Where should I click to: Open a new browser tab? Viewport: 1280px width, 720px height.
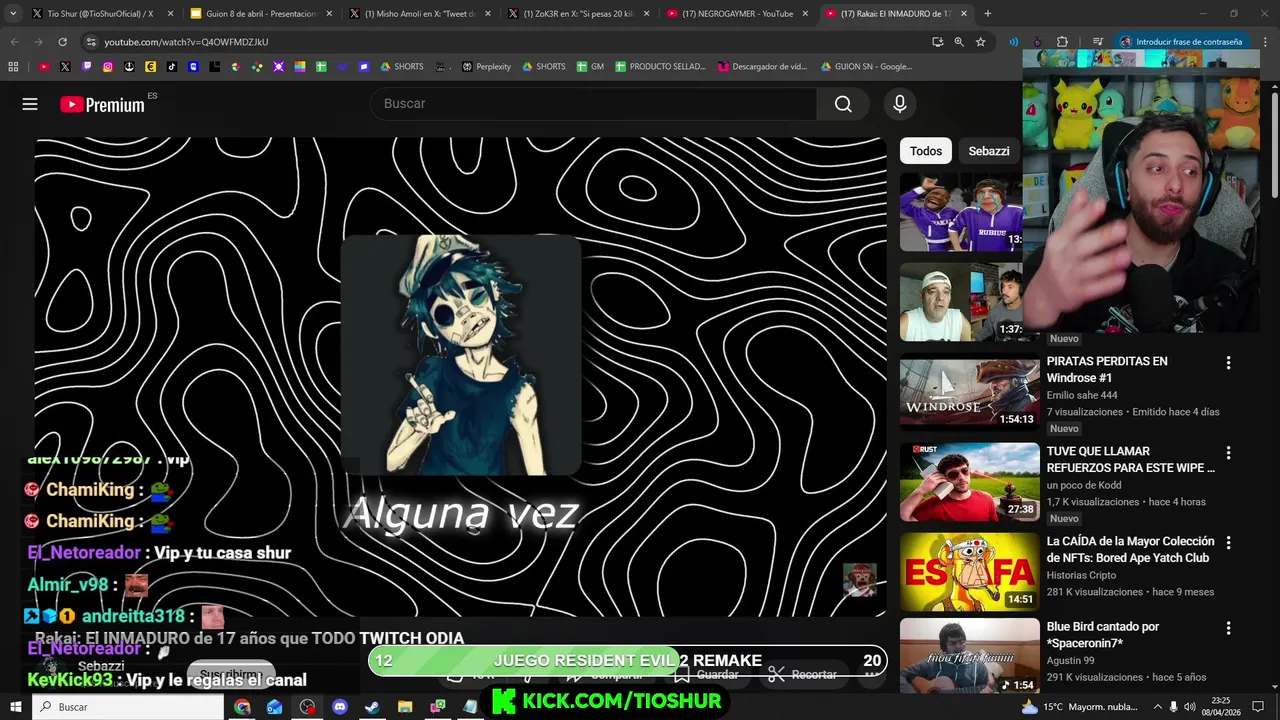988,14
